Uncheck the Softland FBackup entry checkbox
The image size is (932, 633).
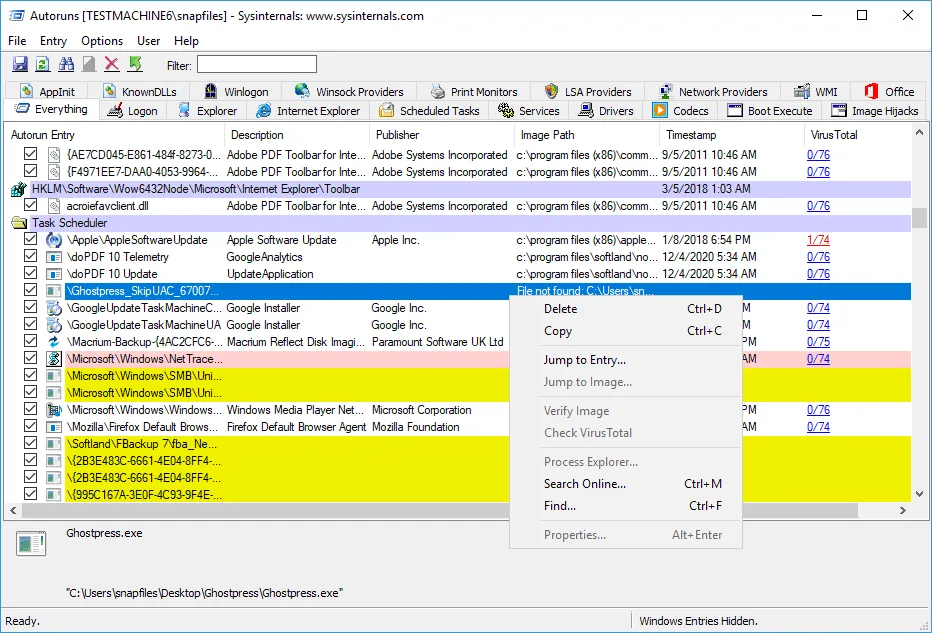(x=30, y=443)
